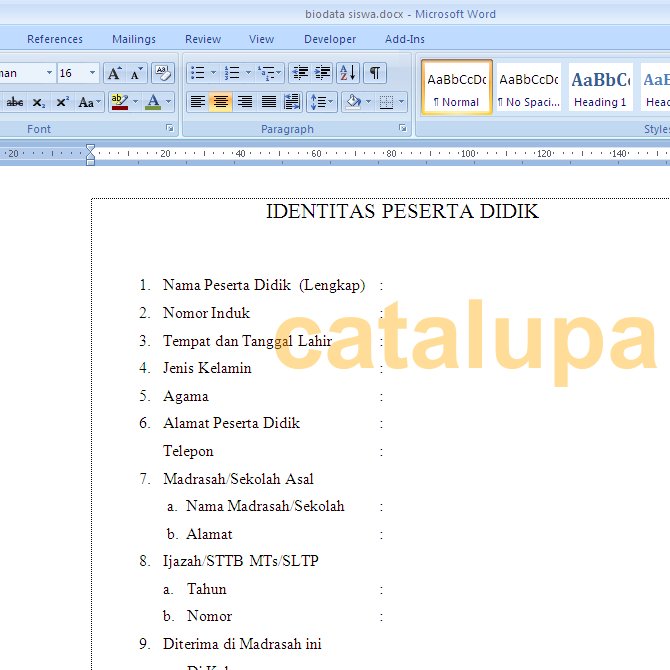This screenshot has height=670, width=670.
Task: Click the Bullets list button
Action: (x=198, y=73)
